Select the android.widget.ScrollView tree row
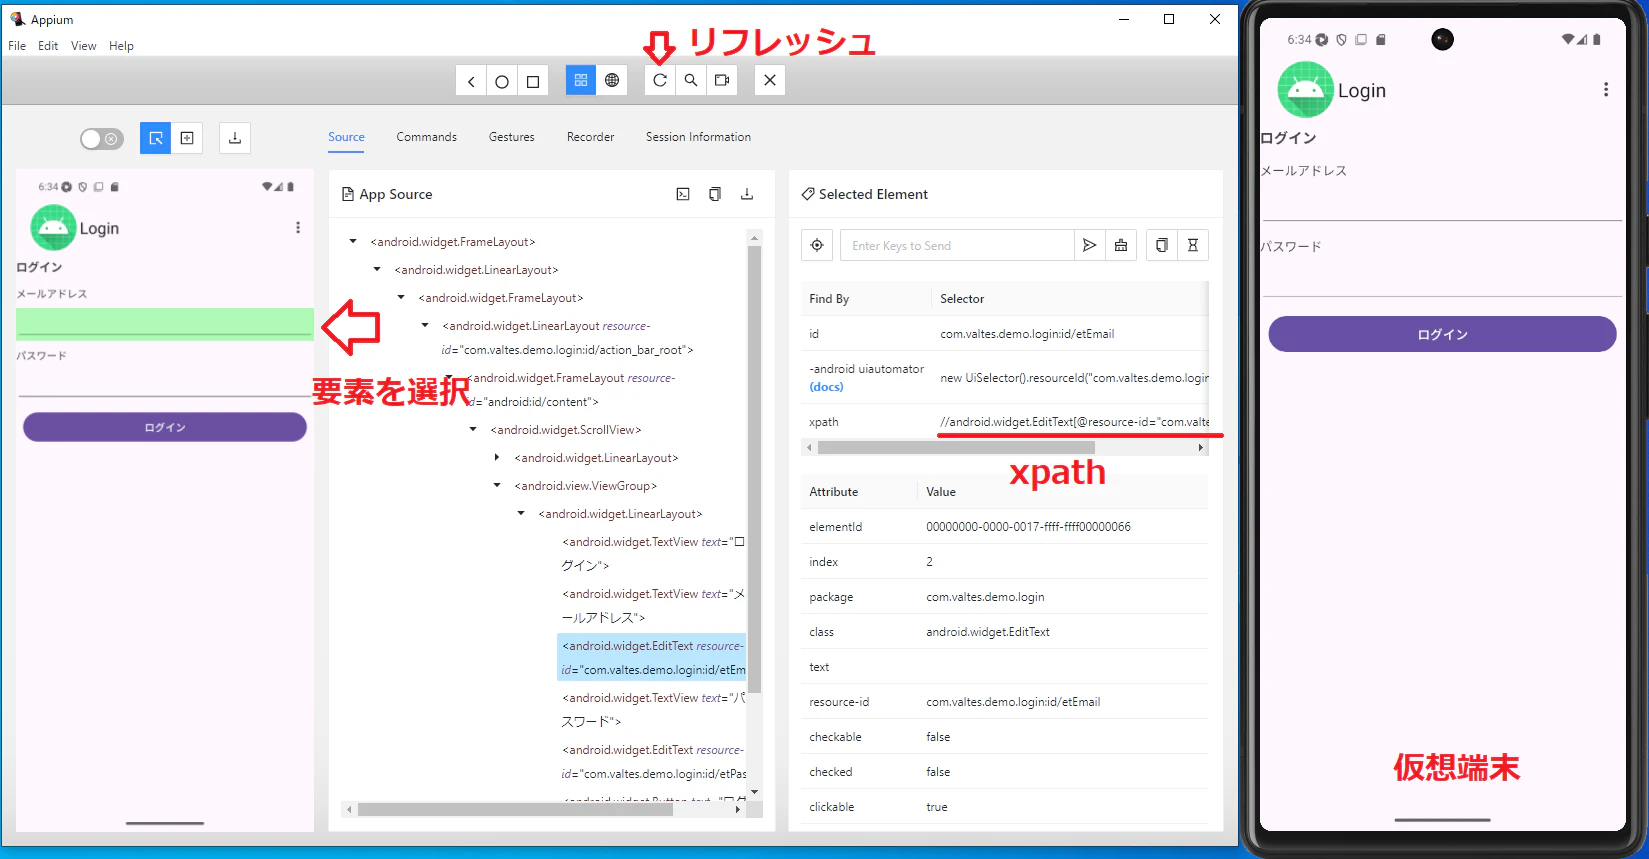The image size is (1649, 859). tap(566, 430)
